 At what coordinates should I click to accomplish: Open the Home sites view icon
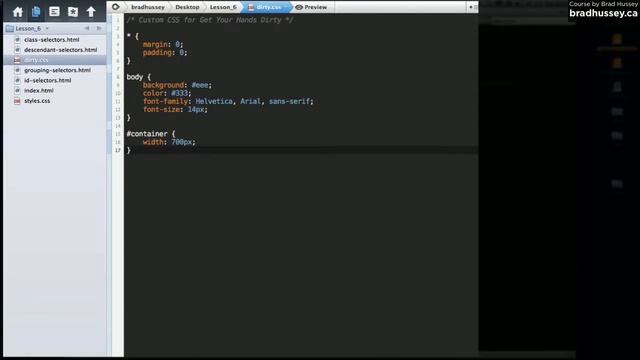coord(18,12)
